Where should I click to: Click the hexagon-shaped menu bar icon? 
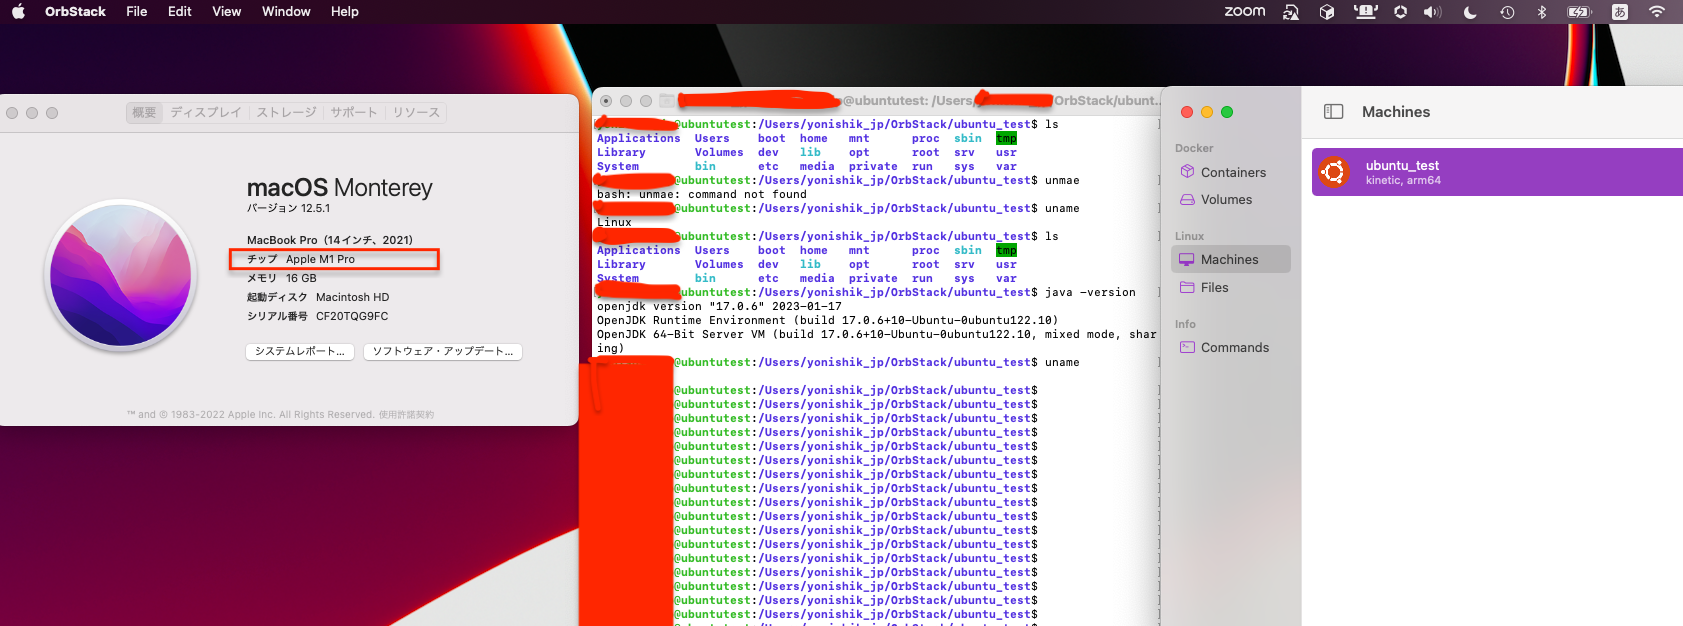[1400, 12]
